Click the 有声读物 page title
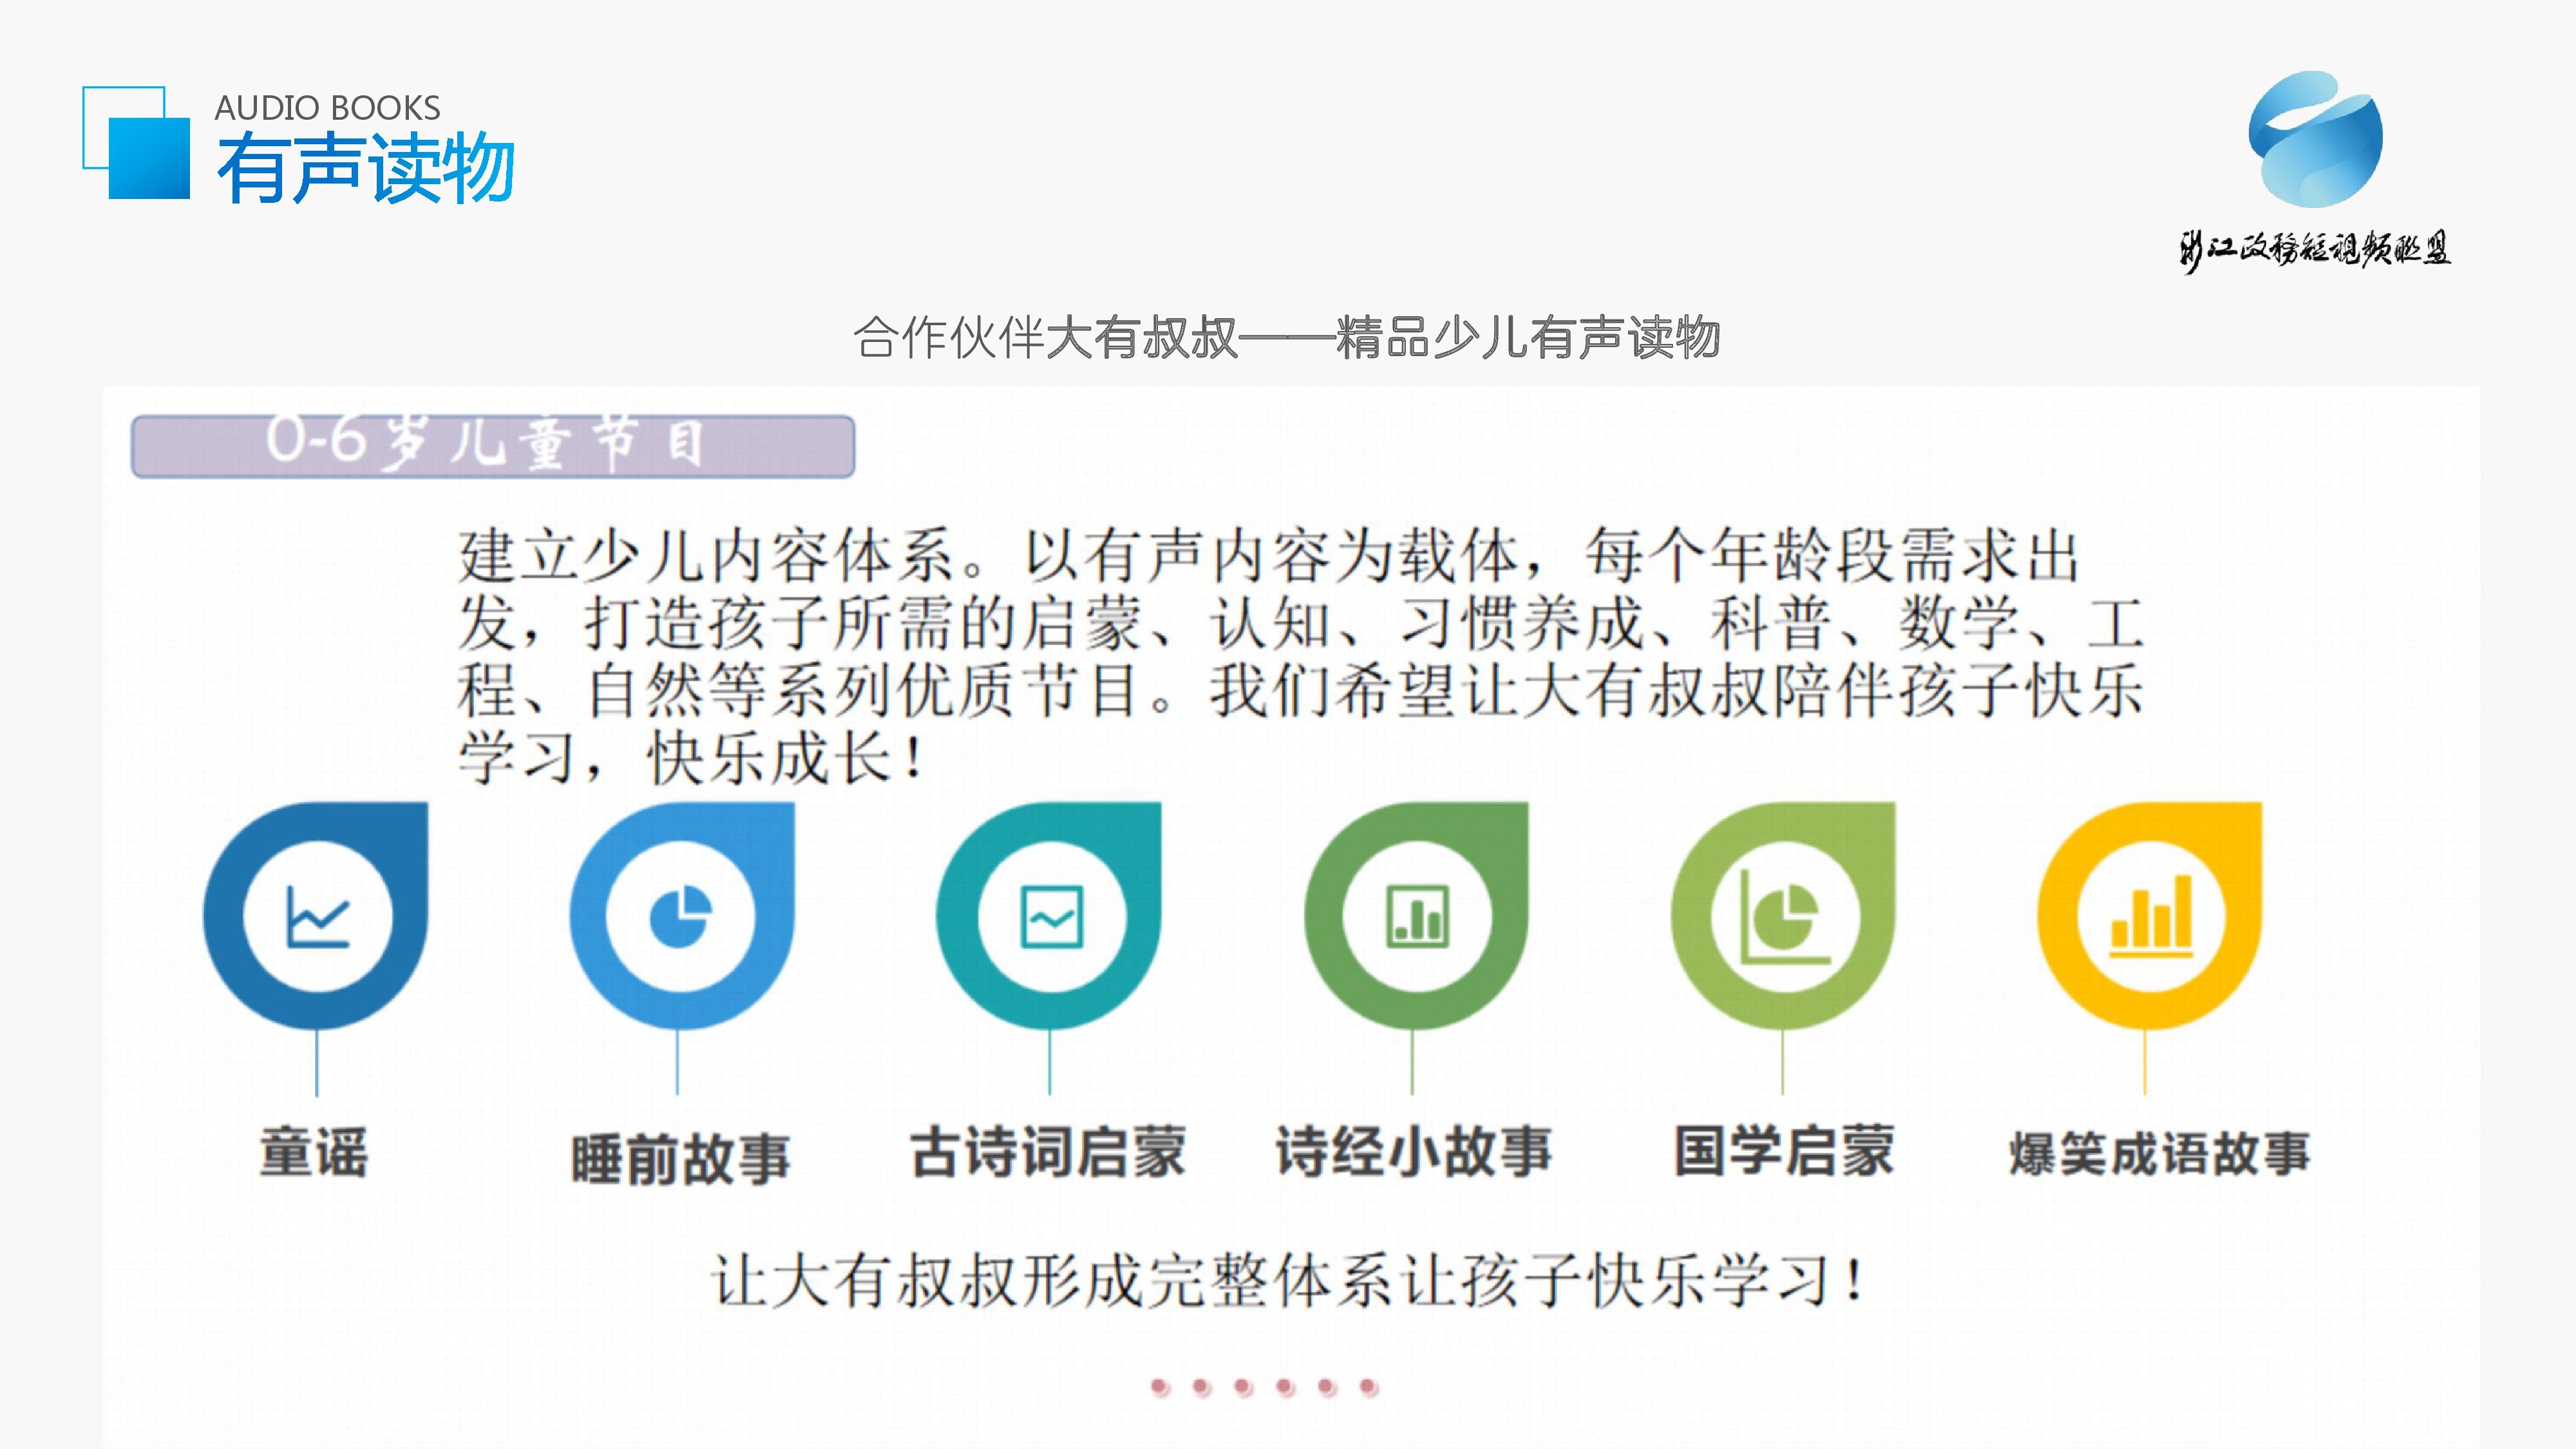This screenshot has height=1449, width=2576. pos(366,168)
